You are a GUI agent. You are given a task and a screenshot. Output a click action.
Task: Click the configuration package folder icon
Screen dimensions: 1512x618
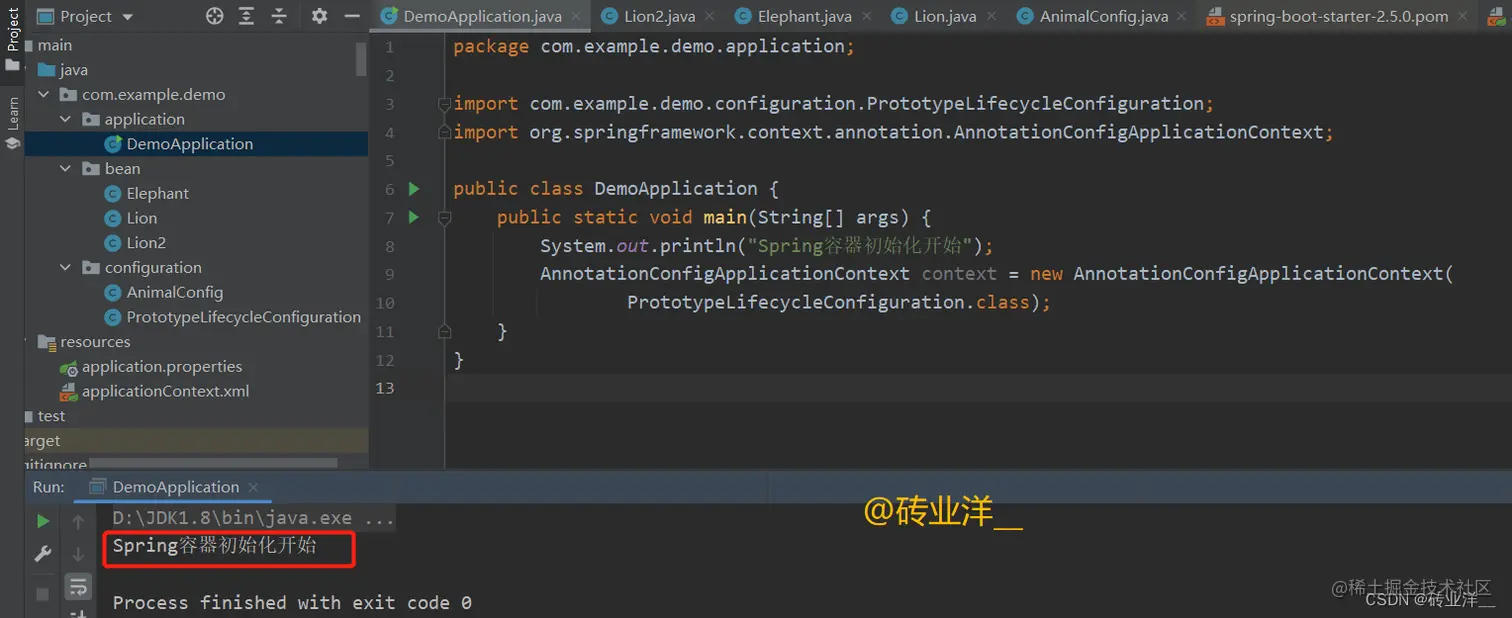click(x=90, y=268)
